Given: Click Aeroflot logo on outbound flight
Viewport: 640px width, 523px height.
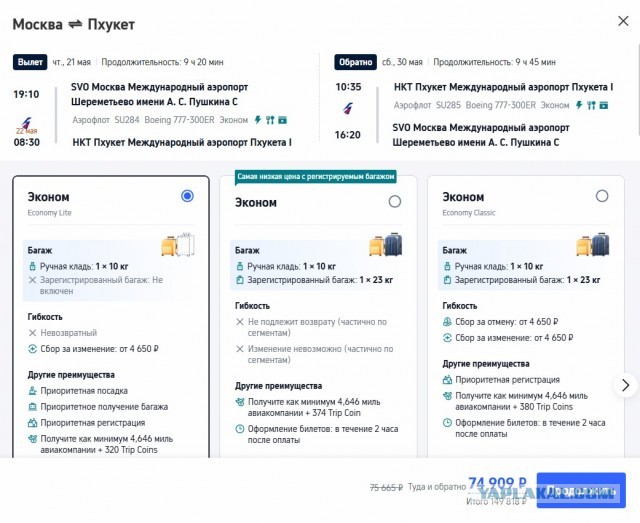Looking at the screenshot, I should tap(26, 122).
